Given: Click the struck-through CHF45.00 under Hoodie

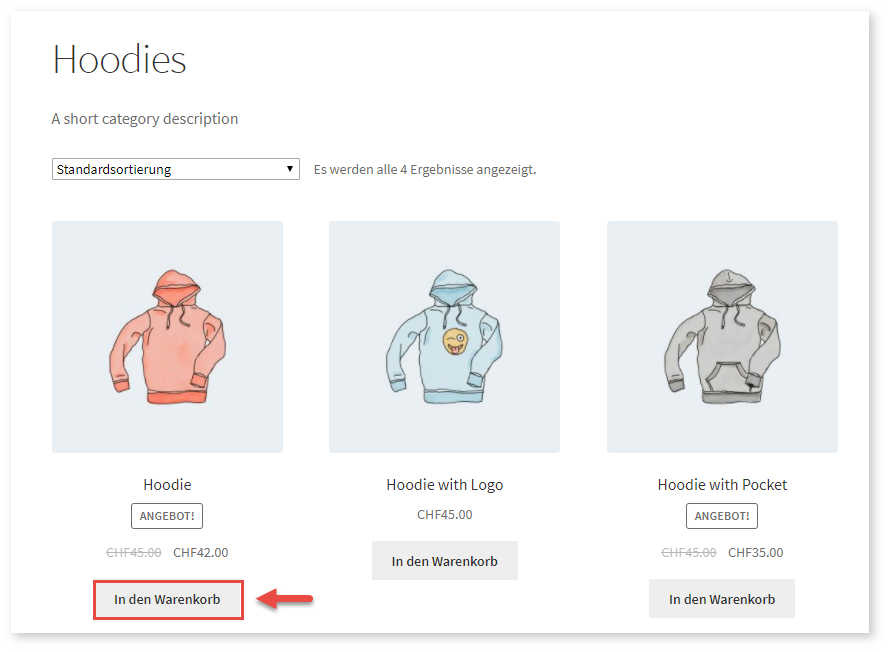Looking at the screenshot, I should tap(134, 553).
